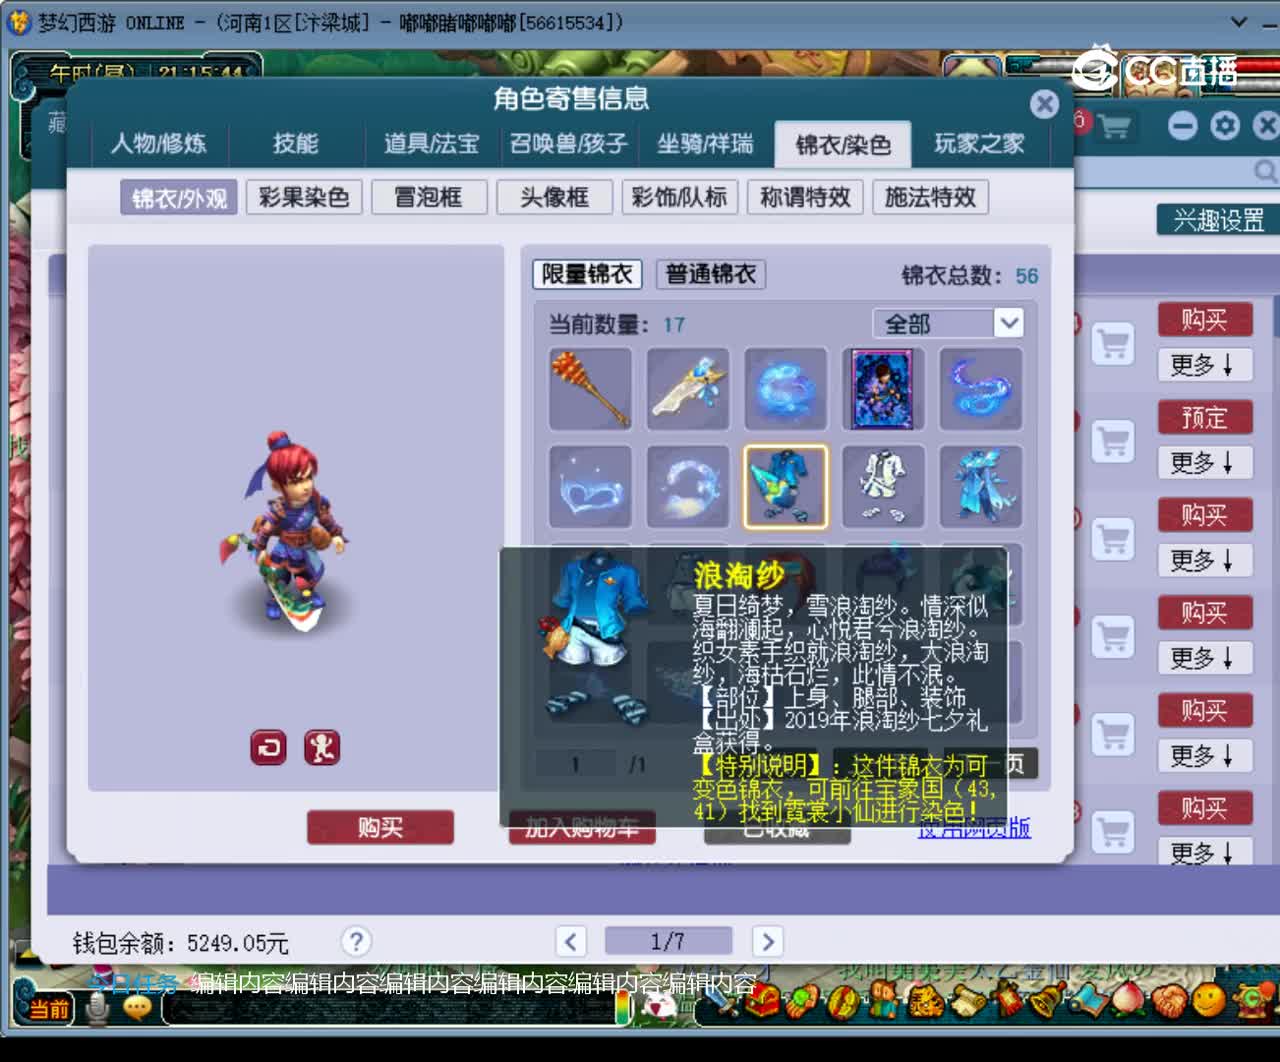
Task: Select the round blue swirl effect item
Action: [786, 389]
